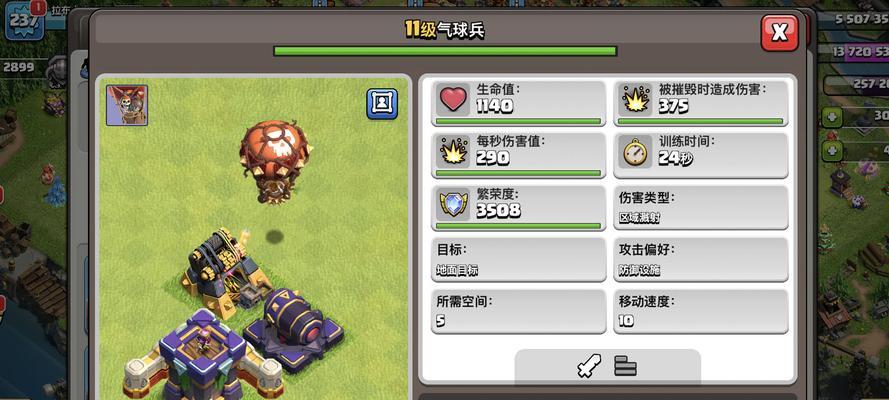
Task: Close the 11级气球兵 info window
Action: pyautogui.click(x=780, y=32)
